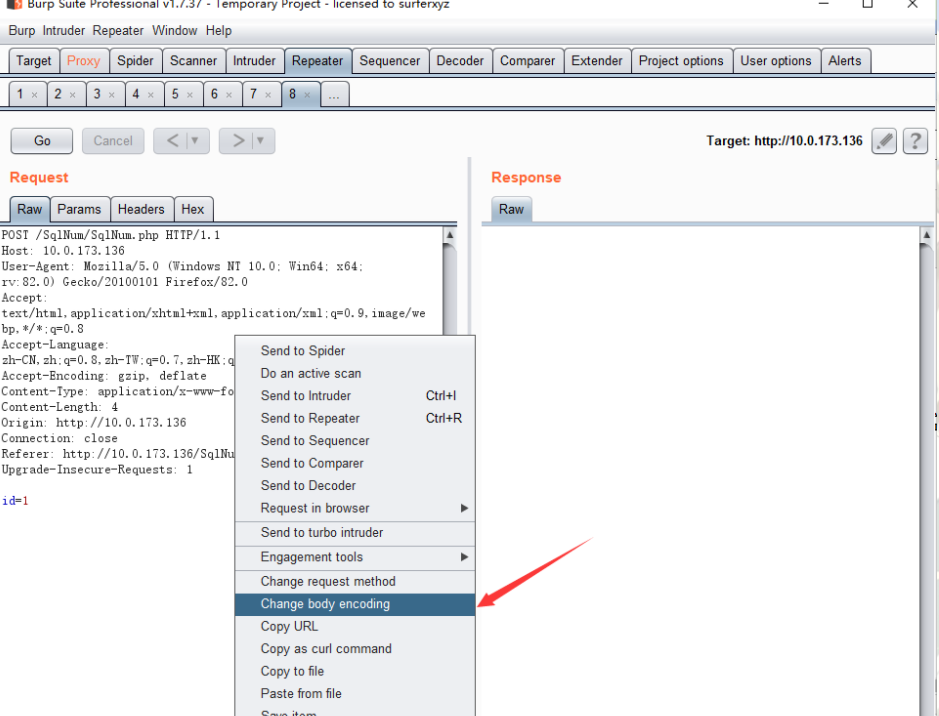Close Repeater tab 2 with its x
Screen dimensions: 939x716
coord(72,95)
